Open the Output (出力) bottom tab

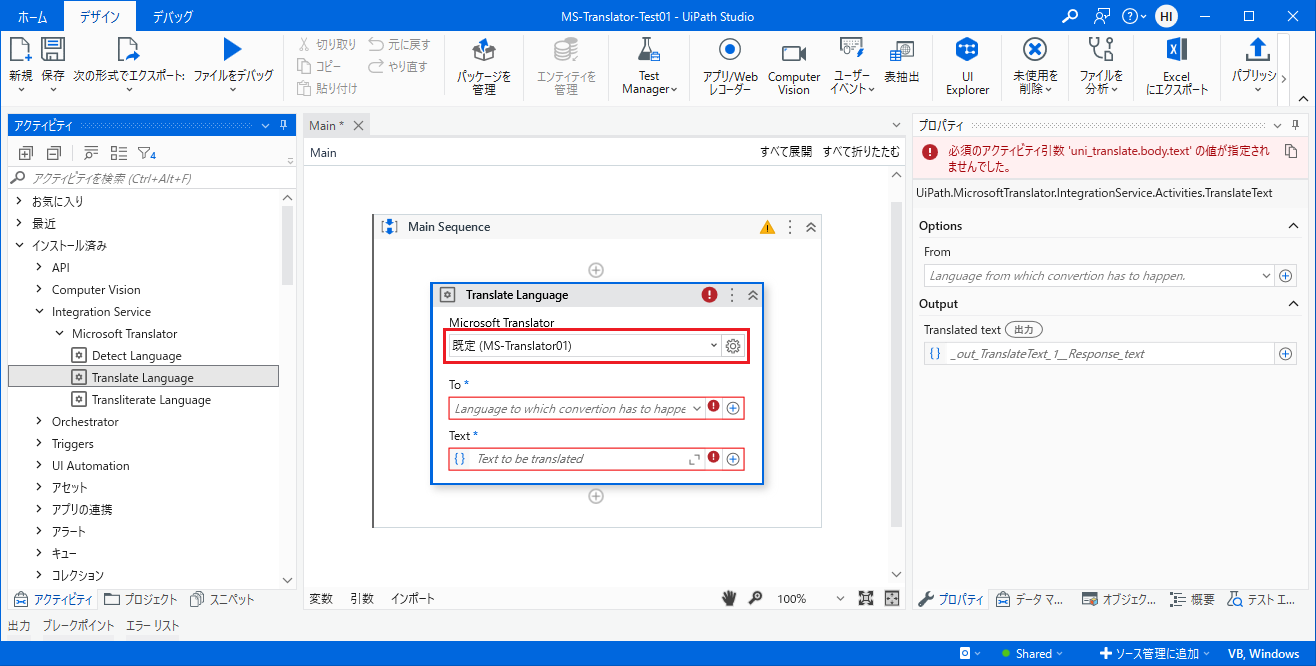19,626
